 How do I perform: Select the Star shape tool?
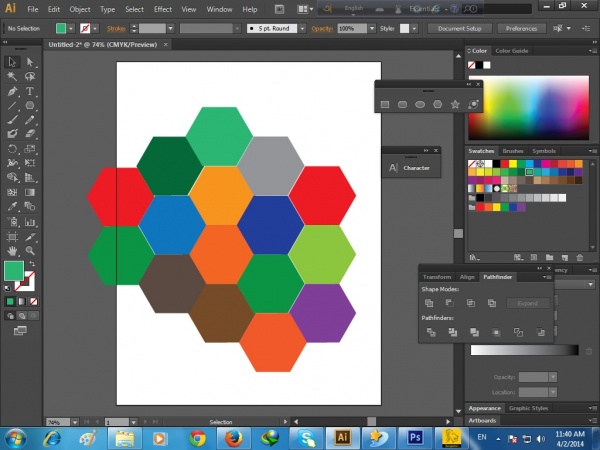click(x=455, y=104)
